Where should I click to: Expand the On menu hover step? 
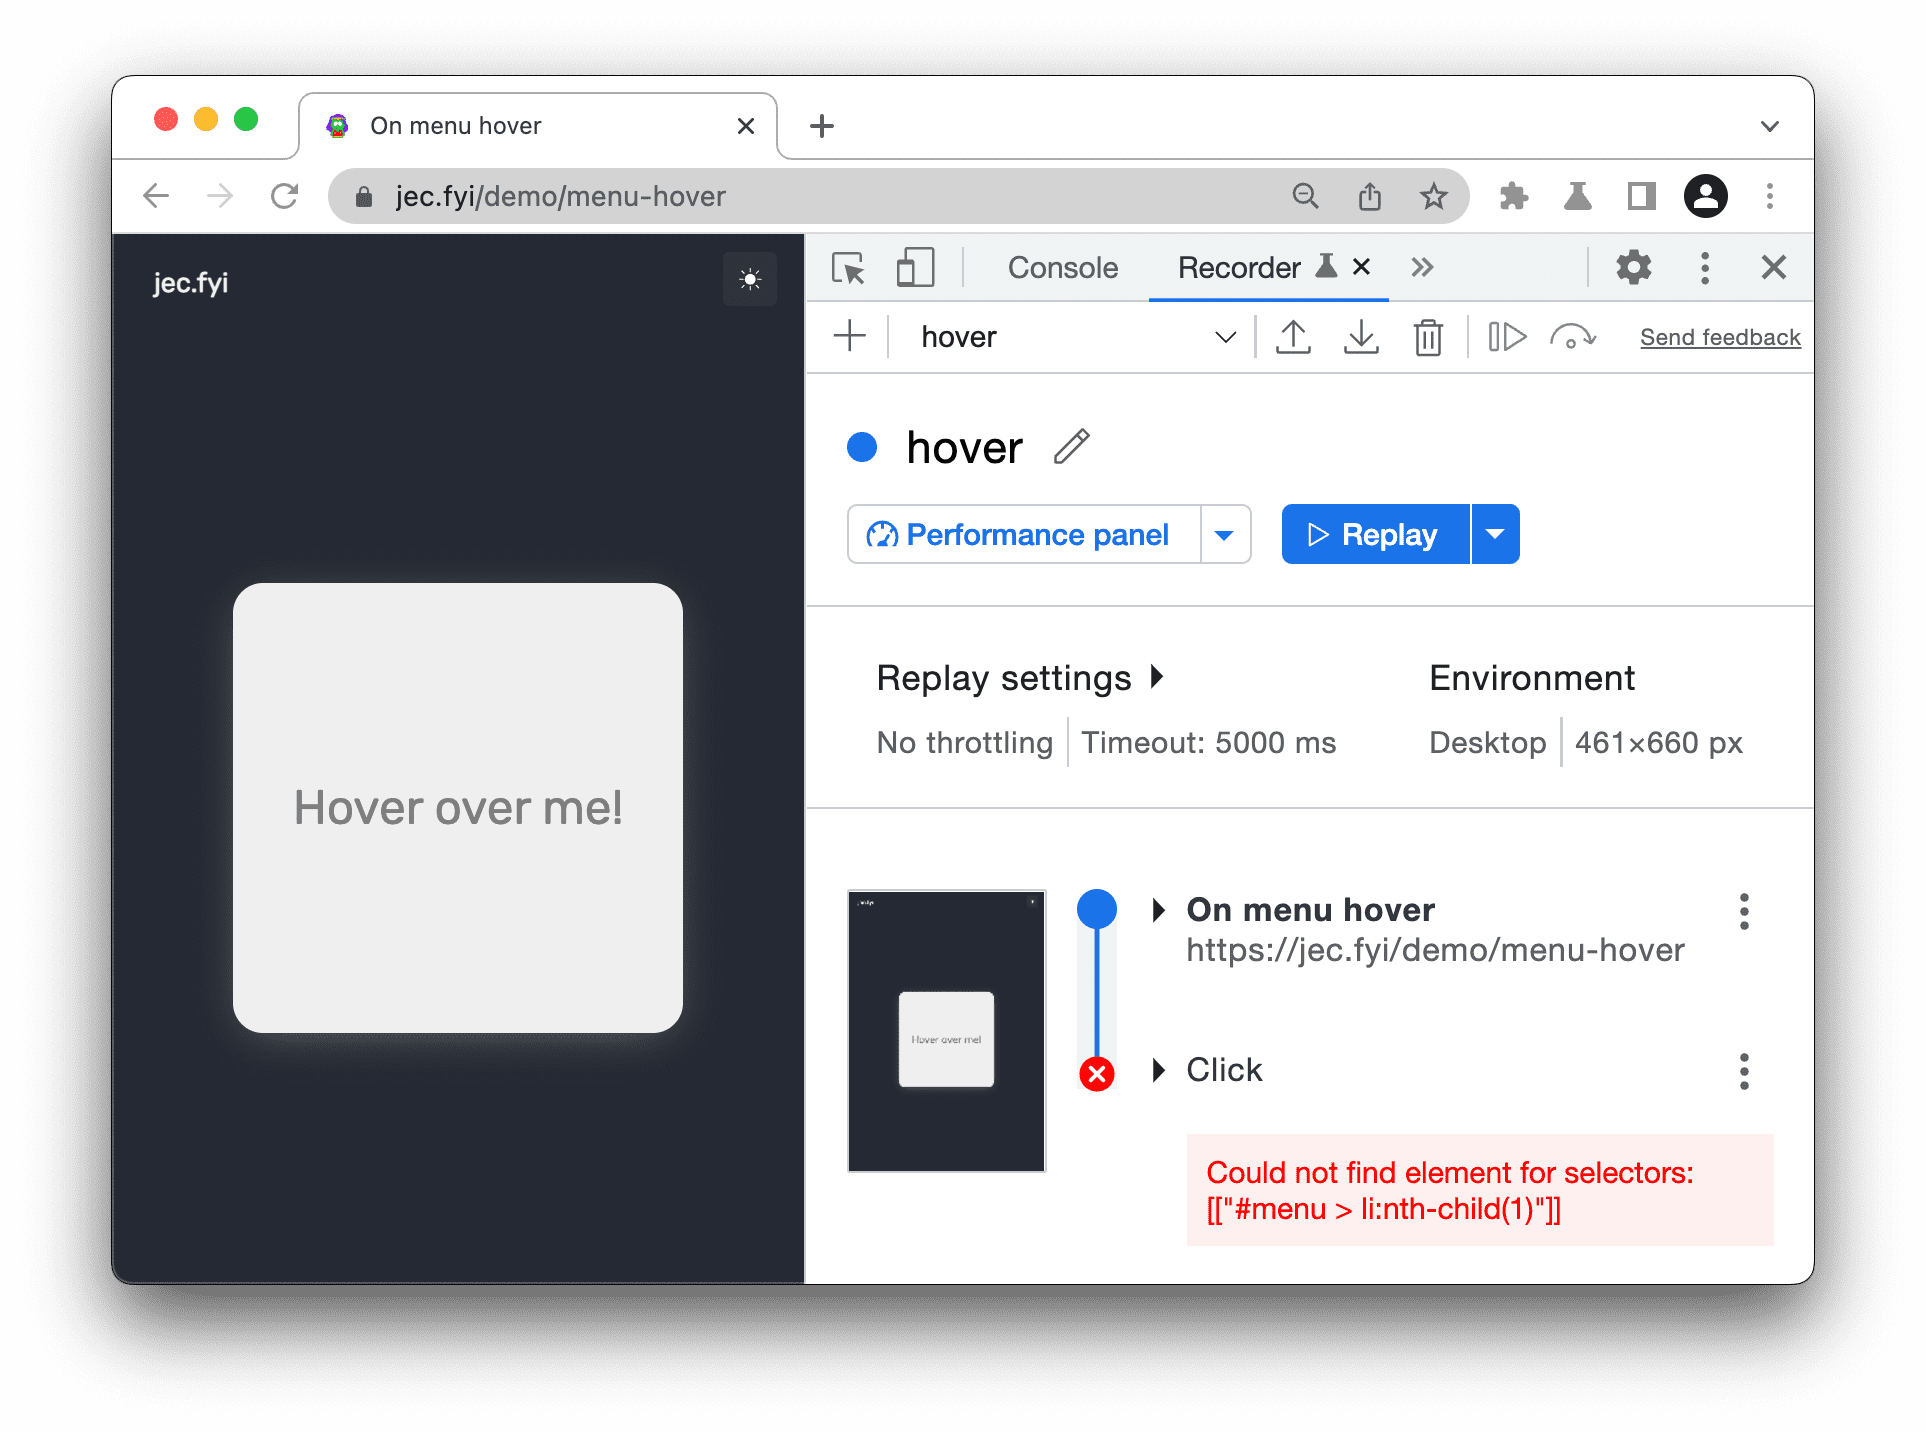(x=1158, y=909)
